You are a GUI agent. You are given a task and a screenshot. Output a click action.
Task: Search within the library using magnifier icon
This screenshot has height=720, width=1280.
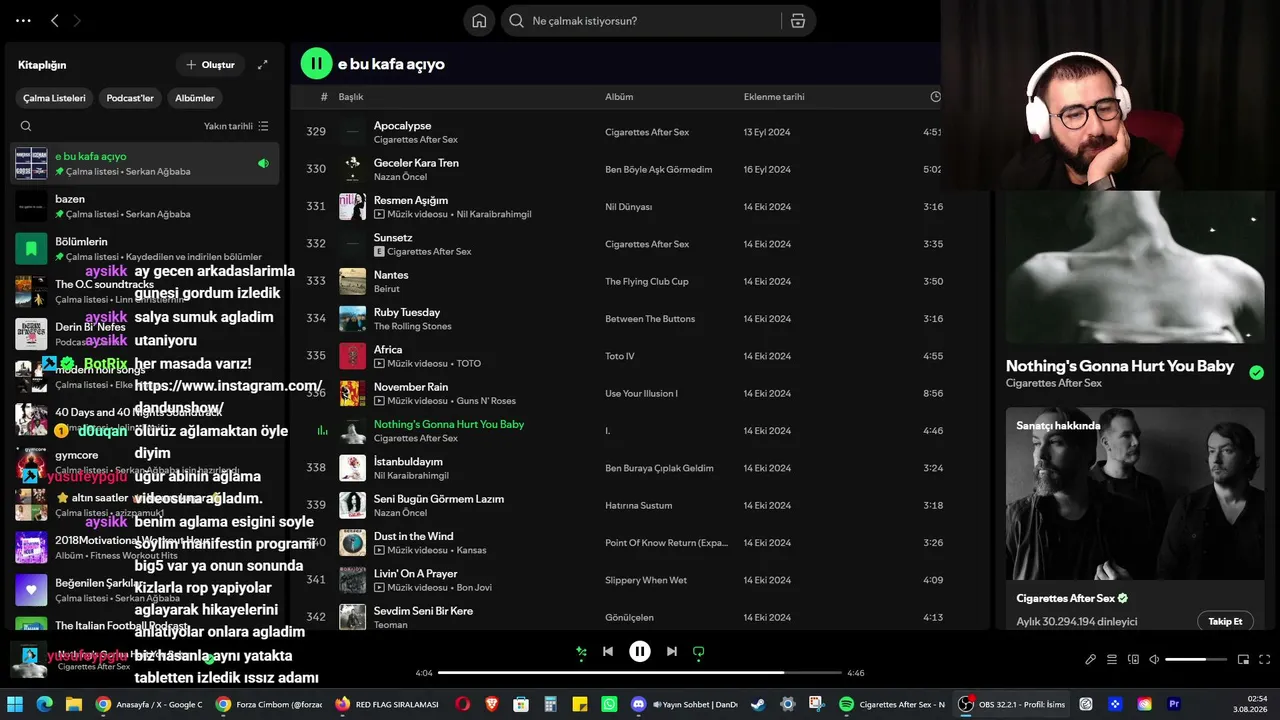[x=26, y=126]
